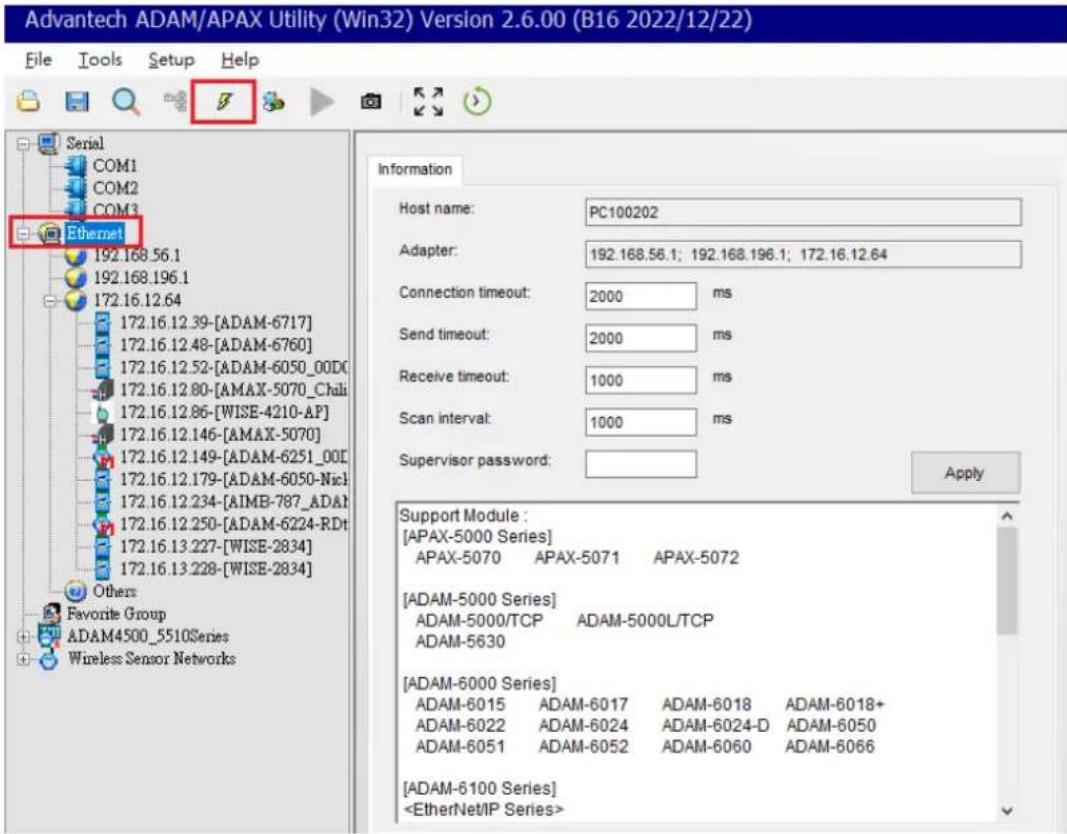Click the globe group toolbar icon
This screenshot has height=834, width=1067.
pyautogui.click(x=274, y=102)
